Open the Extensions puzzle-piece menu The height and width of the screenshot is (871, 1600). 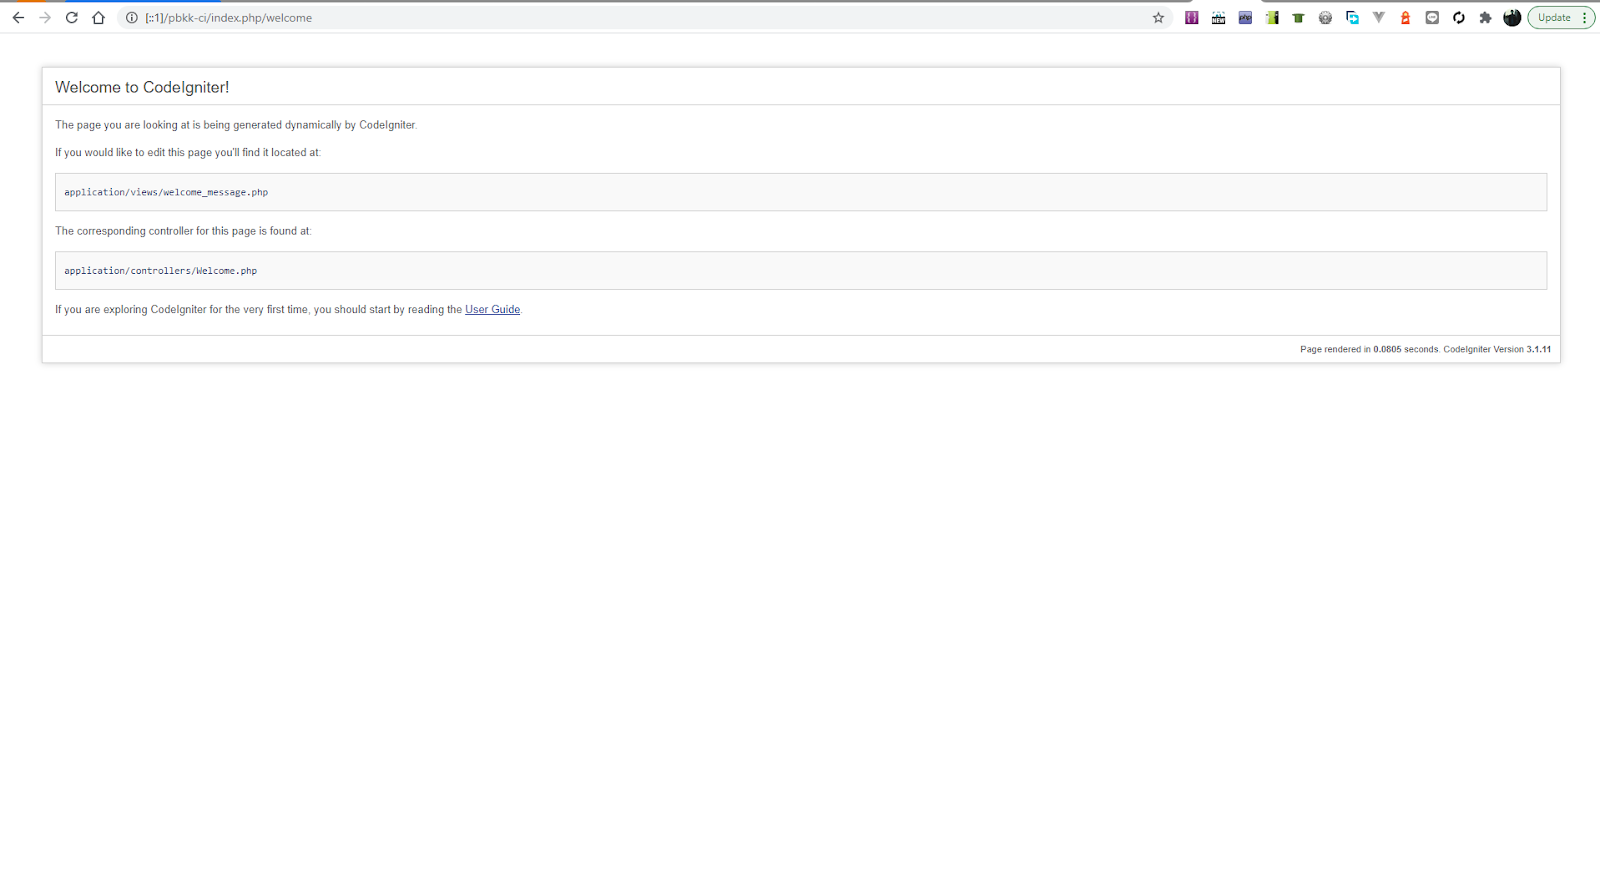point(1485,18)
